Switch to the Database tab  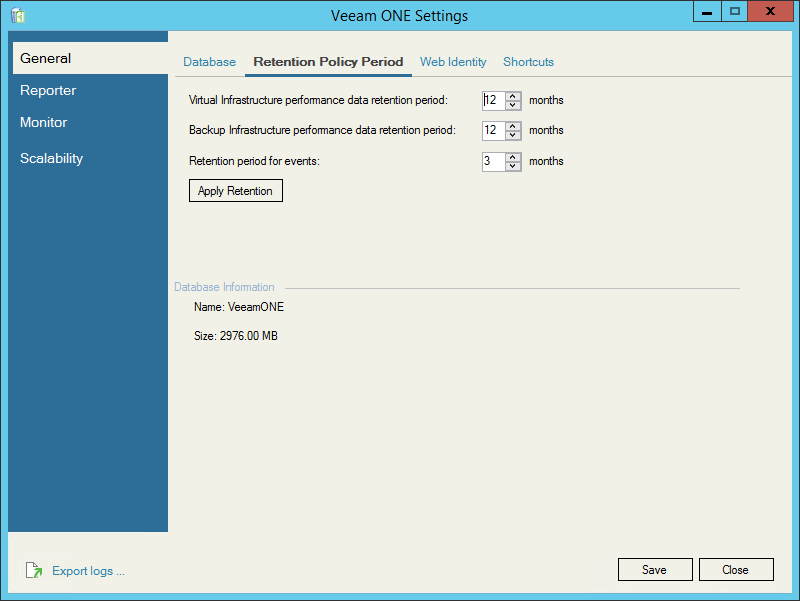pos(209,62)
